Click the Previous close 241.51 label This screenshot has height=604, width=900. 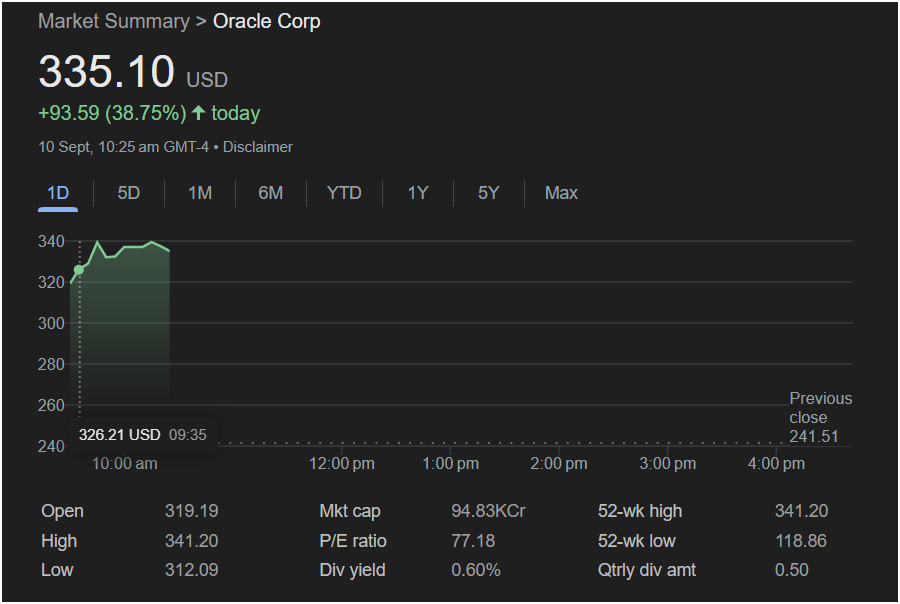tap(820, 417)
